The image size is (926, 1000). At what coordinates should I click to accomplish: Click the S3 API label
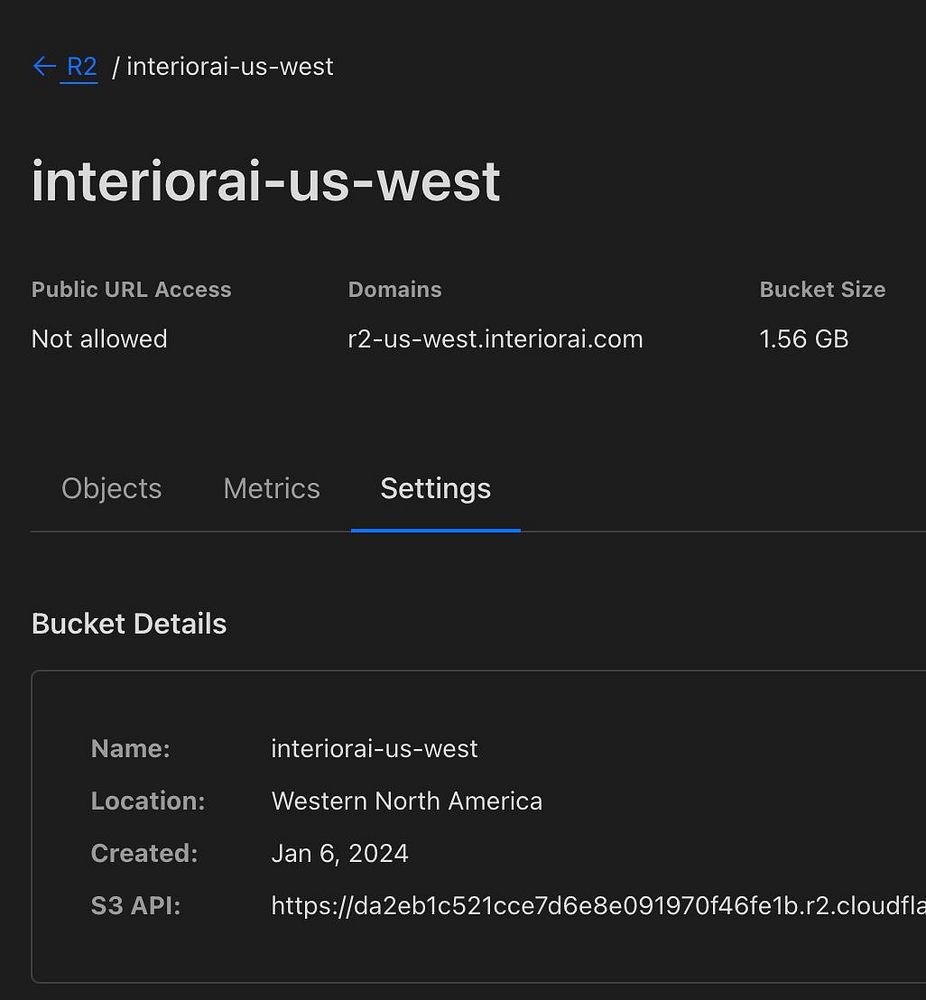tap(135, 906)
